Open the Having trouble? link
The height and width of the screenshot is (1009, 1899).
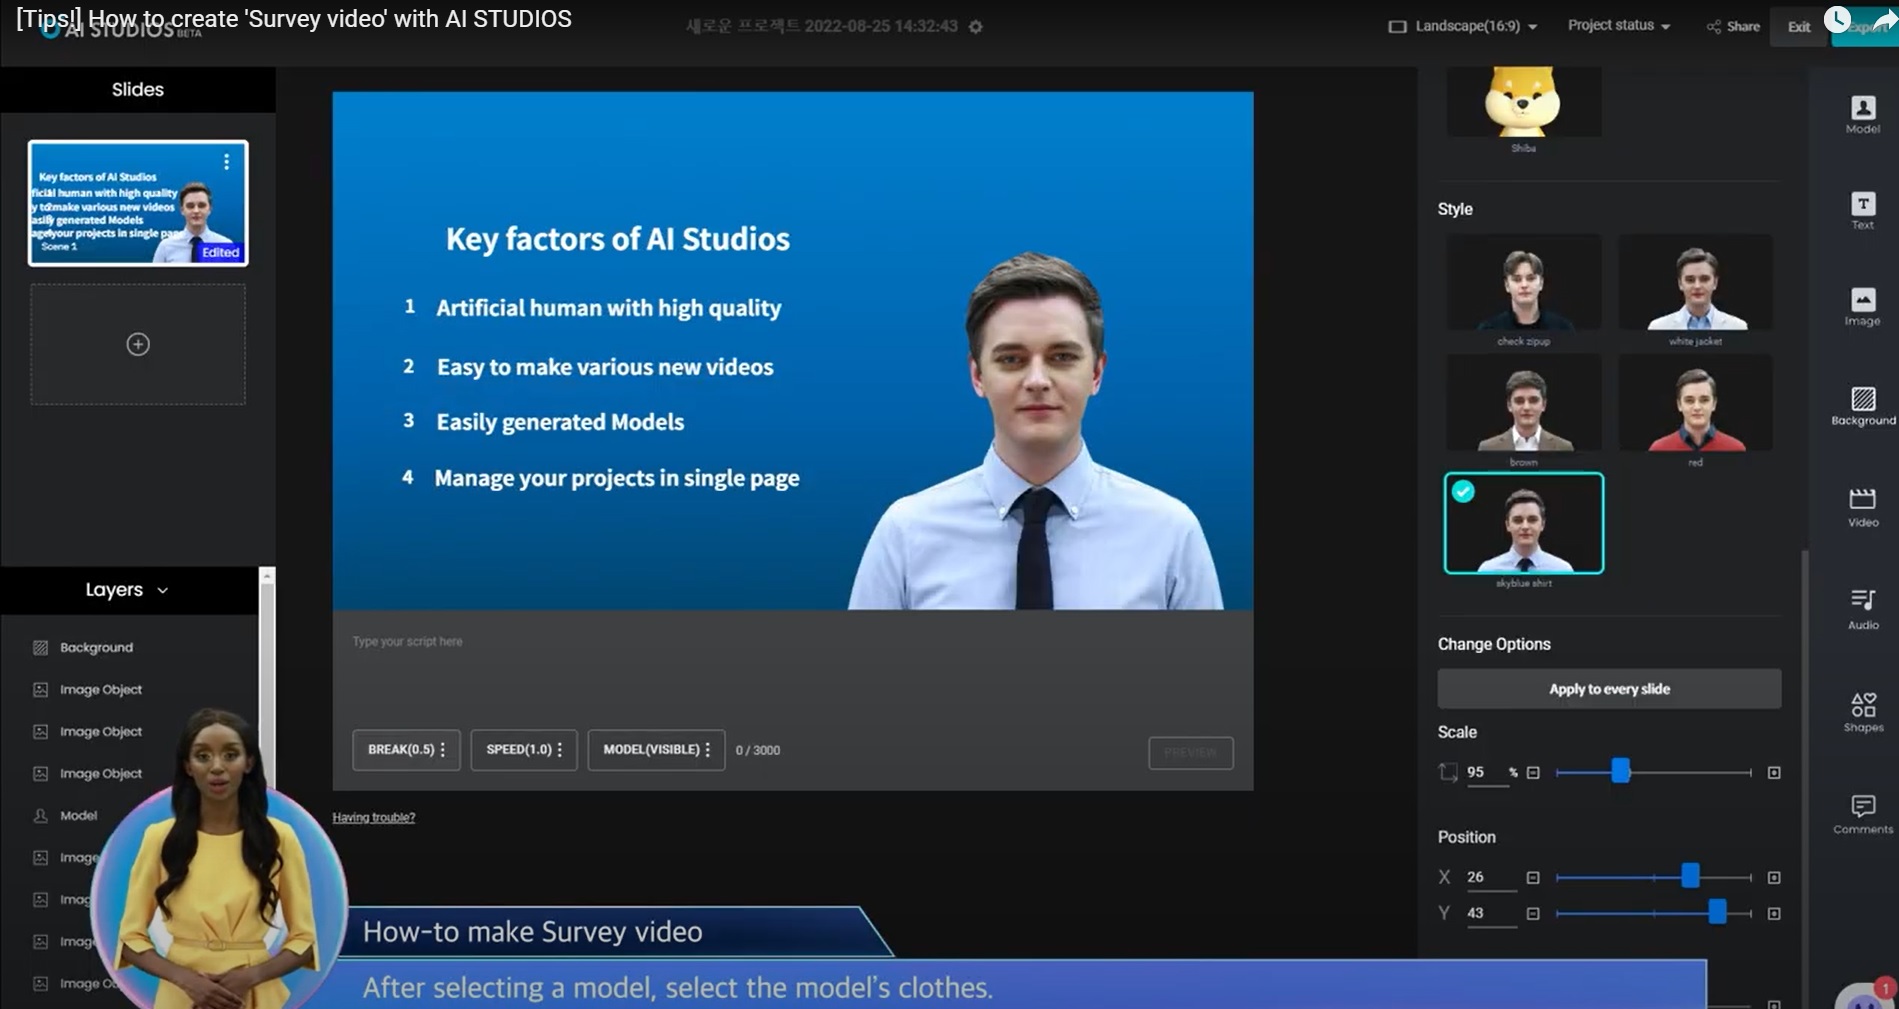[x=373, y=817]
